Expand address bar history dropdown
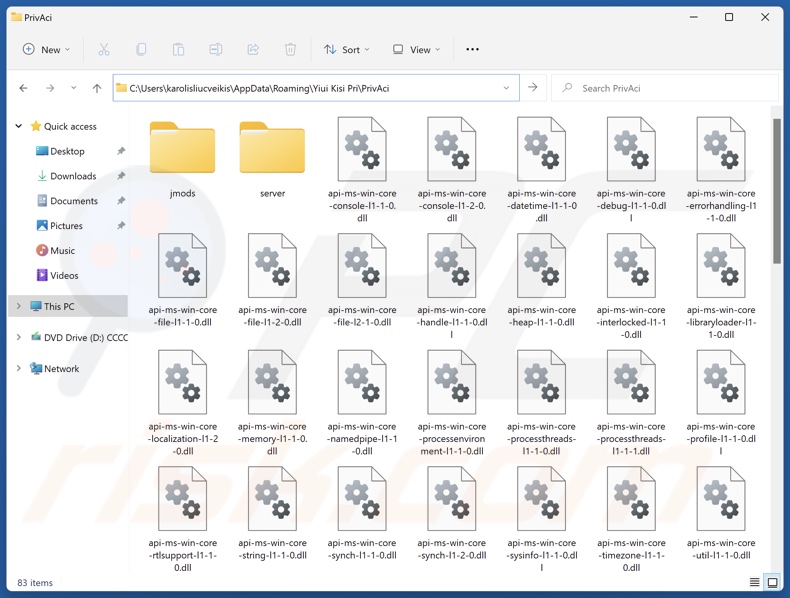Viewport: 790px width, 598px height. click(x=506, y=88)
